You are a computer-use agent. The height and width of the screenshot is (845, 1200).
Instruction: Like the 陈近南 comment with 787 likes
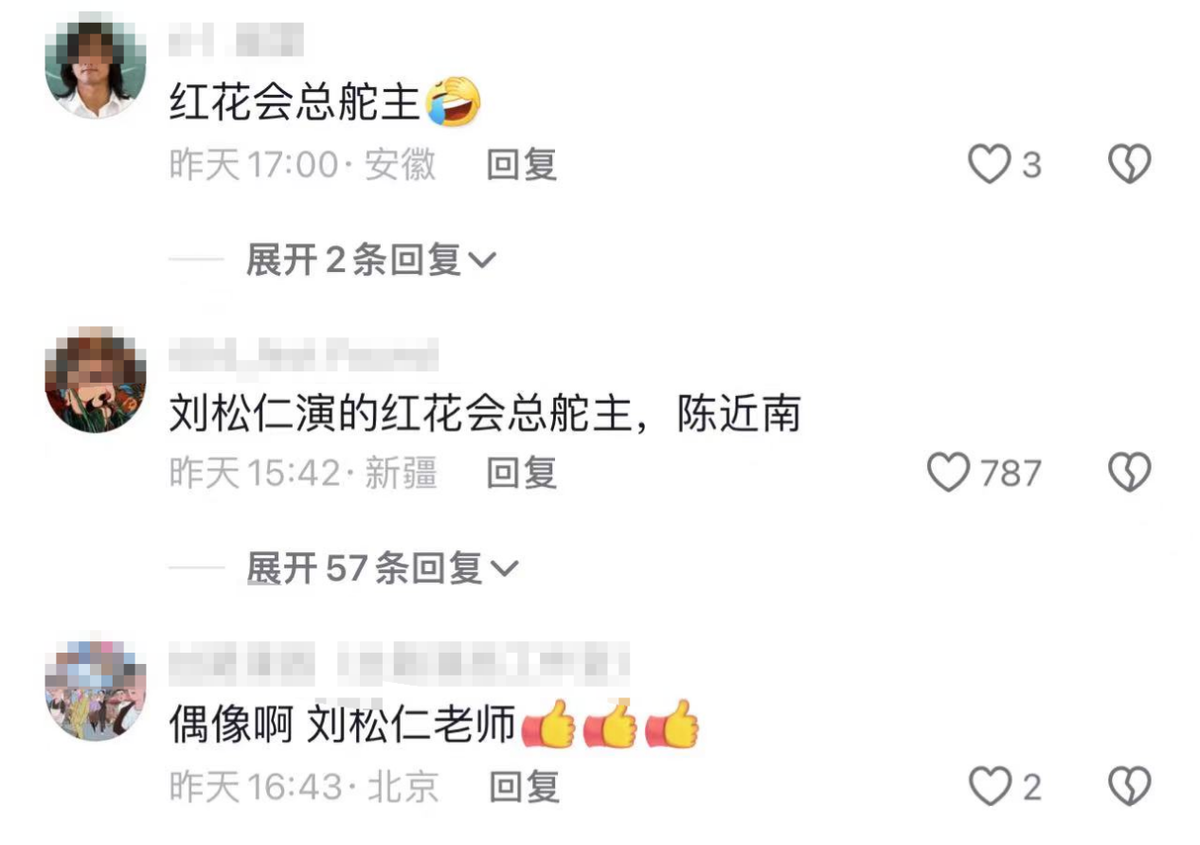949,472
